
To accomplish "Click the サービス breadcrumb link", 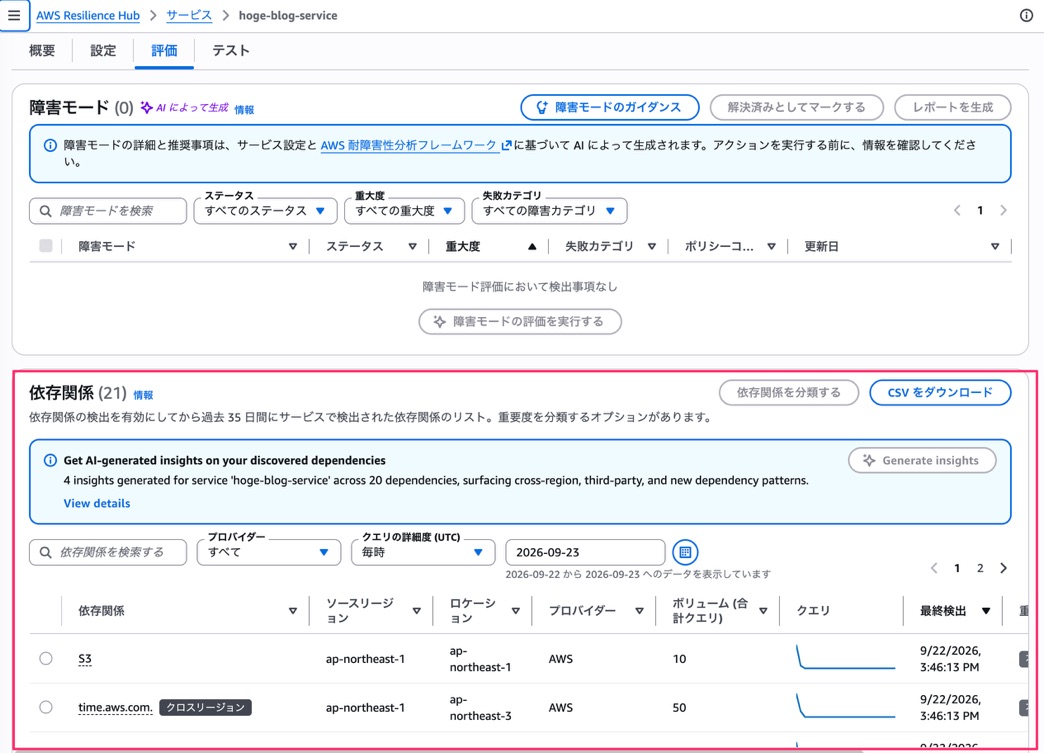I will [x=189, y=15].
